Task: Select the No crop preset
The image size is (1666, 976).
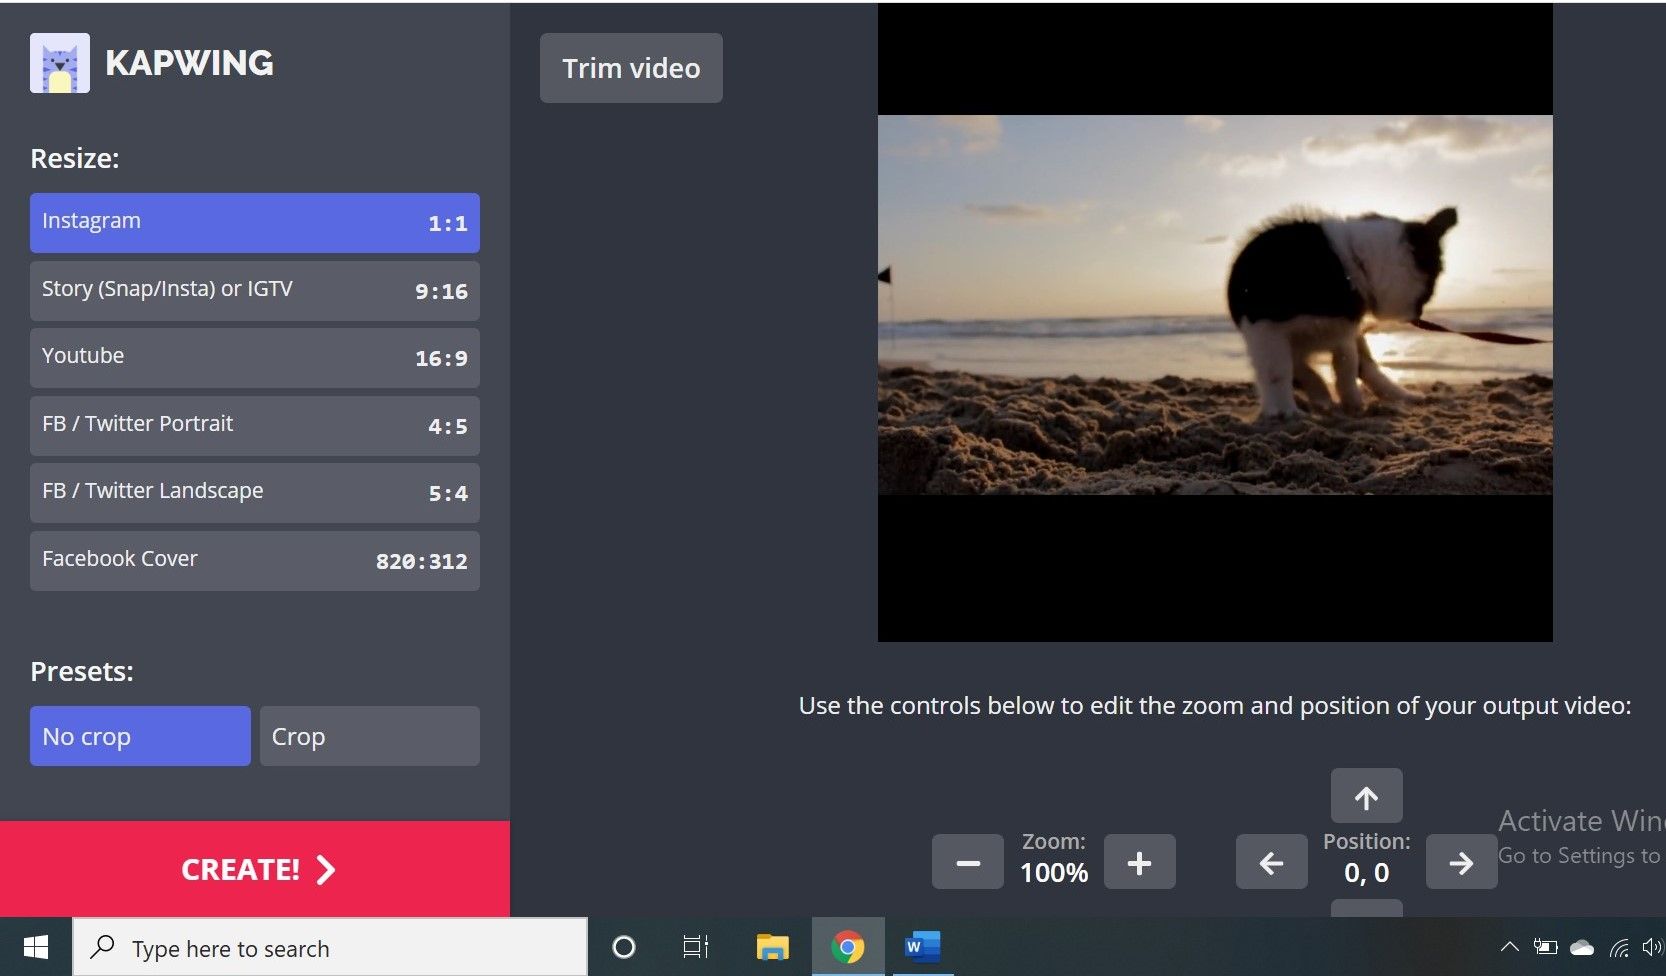Action: [140, 736]
